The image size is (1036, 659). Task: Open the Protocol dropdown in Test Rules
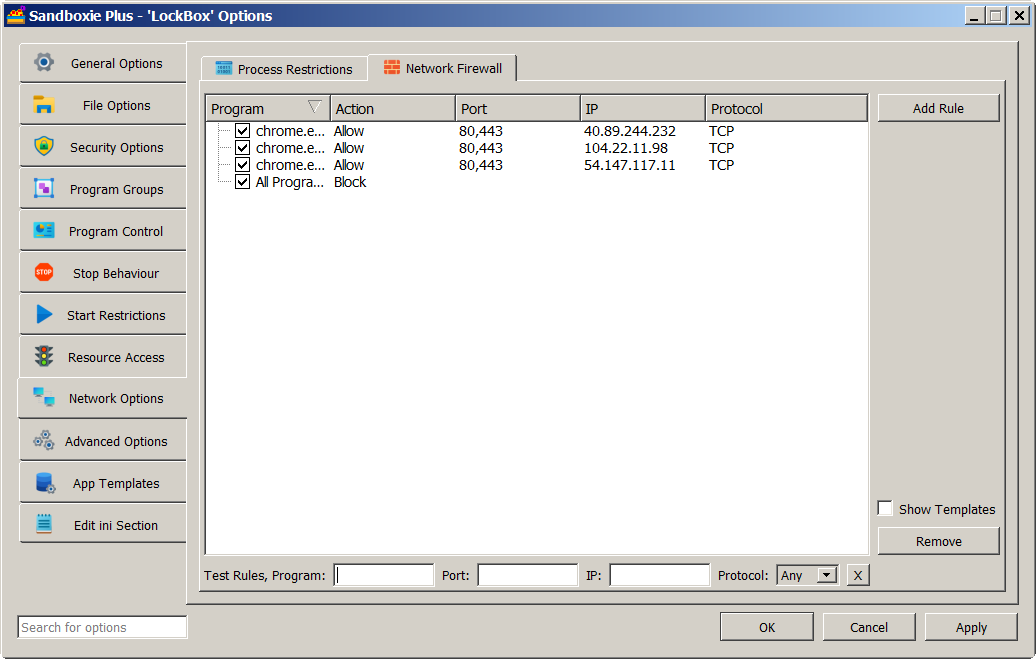(x=826, y=575)
